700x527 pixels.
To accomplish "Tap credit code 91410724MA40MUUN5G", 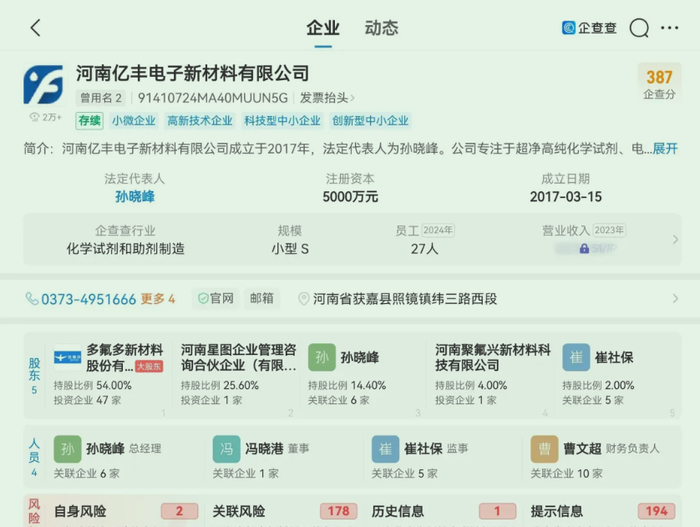I will (213, 98).
